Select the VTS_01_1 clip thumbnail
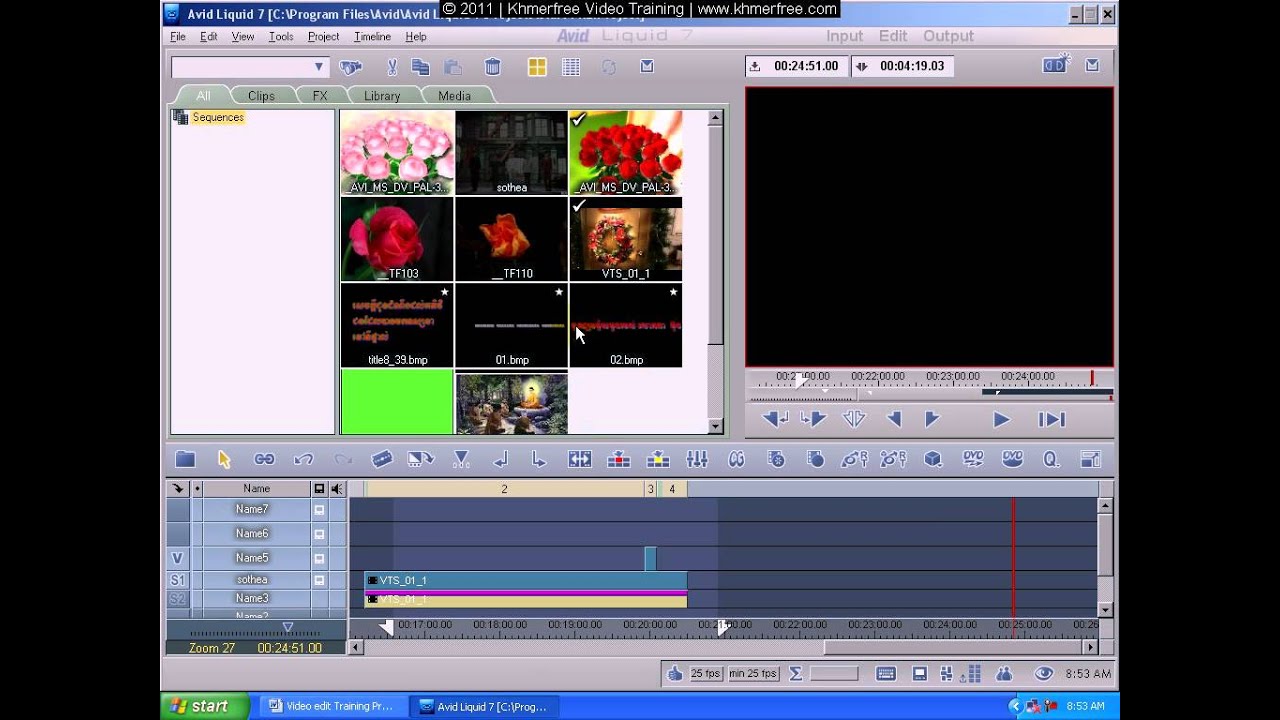This screenshot has width=1280, height=720. [x=626, y=240]
